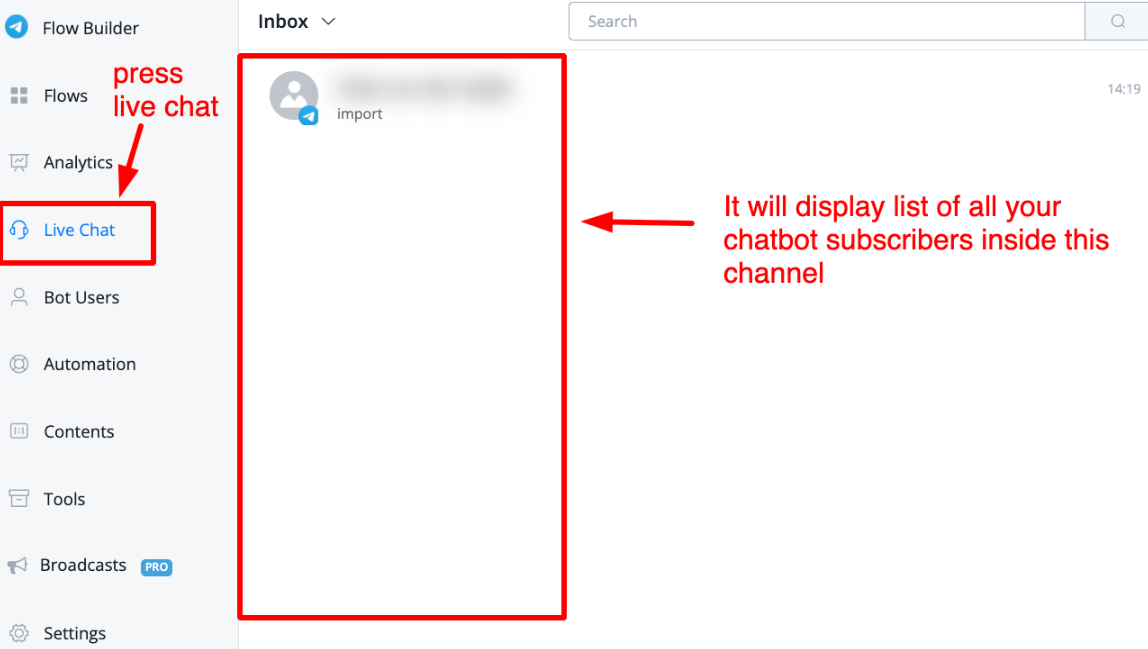Click the Bot Users person icon
Viewport: 1148px width, 649px height.
[x=19, y=297]
